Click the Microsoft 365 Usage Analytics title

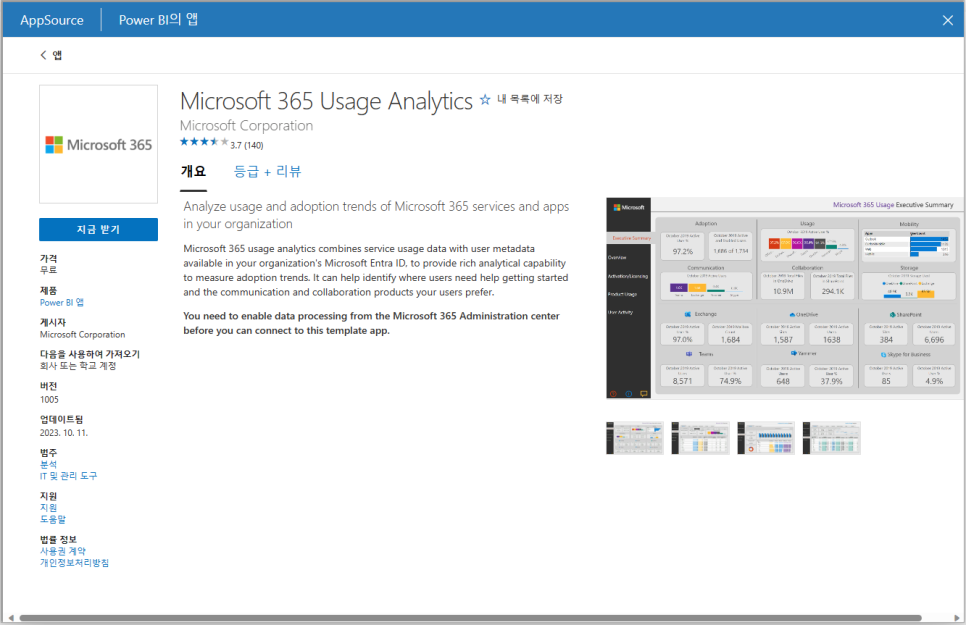click(327, 101)
